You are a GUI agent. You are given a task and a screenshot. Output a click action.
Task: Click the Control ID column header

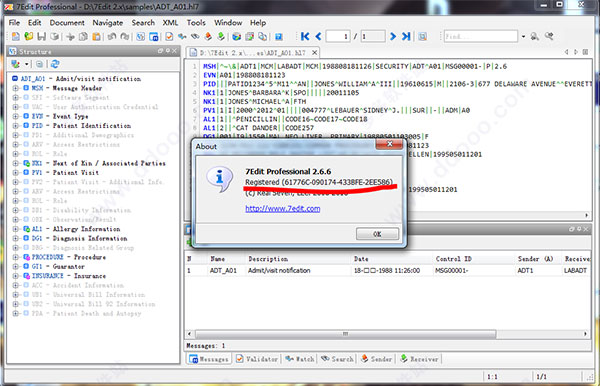coord(453,259)
